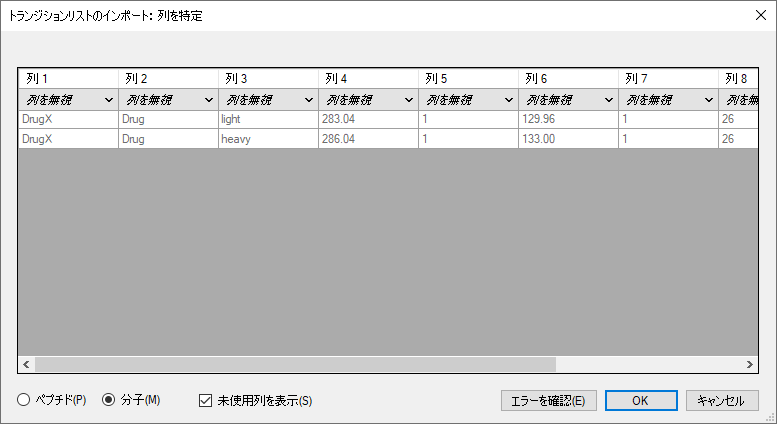This screenshot has height=424, width=777.
Task: Click the エラーを確認(E) button
Action: click(x=549, y=400)
